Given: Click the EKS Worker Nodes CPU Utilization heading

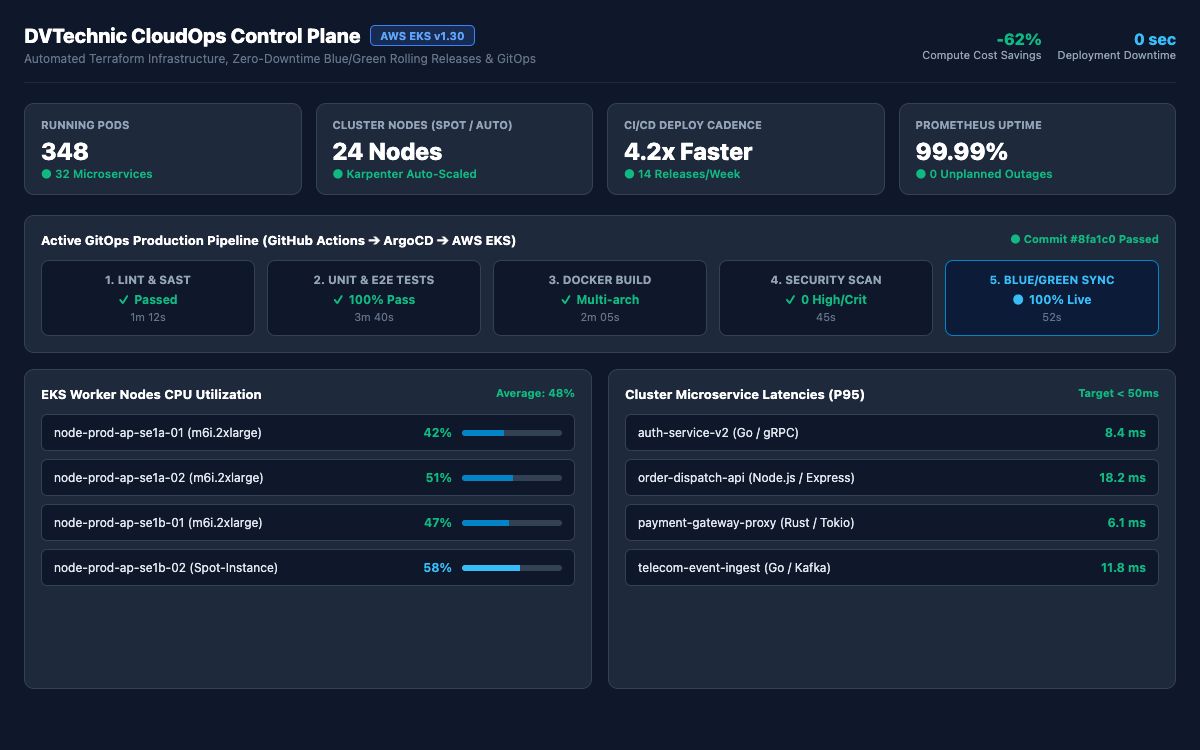Looking at the screenshot, I should click(151, 395).
